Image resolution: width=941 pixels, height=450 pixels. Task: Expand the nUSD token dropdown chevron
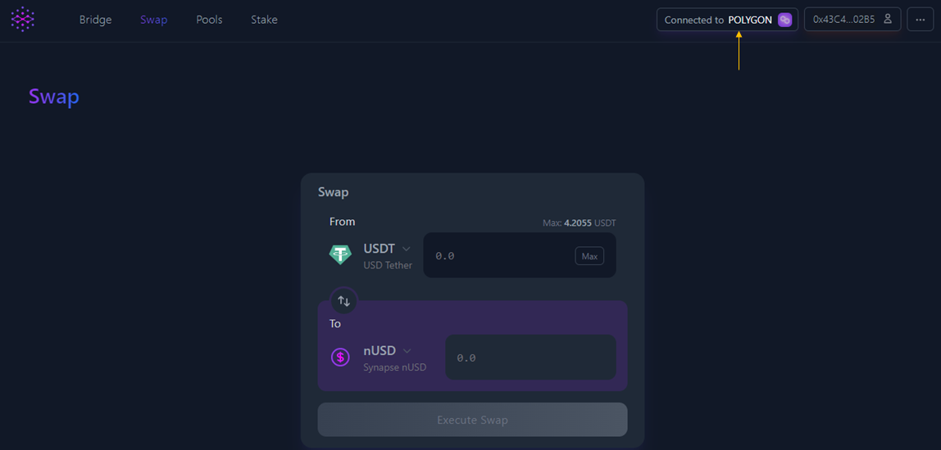point(407,351)
